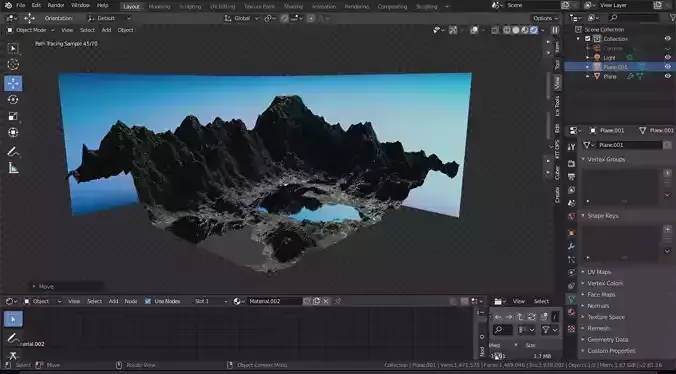Click the Scene name field
Viewport: 676px width, 374px height.
click(532, 5)
